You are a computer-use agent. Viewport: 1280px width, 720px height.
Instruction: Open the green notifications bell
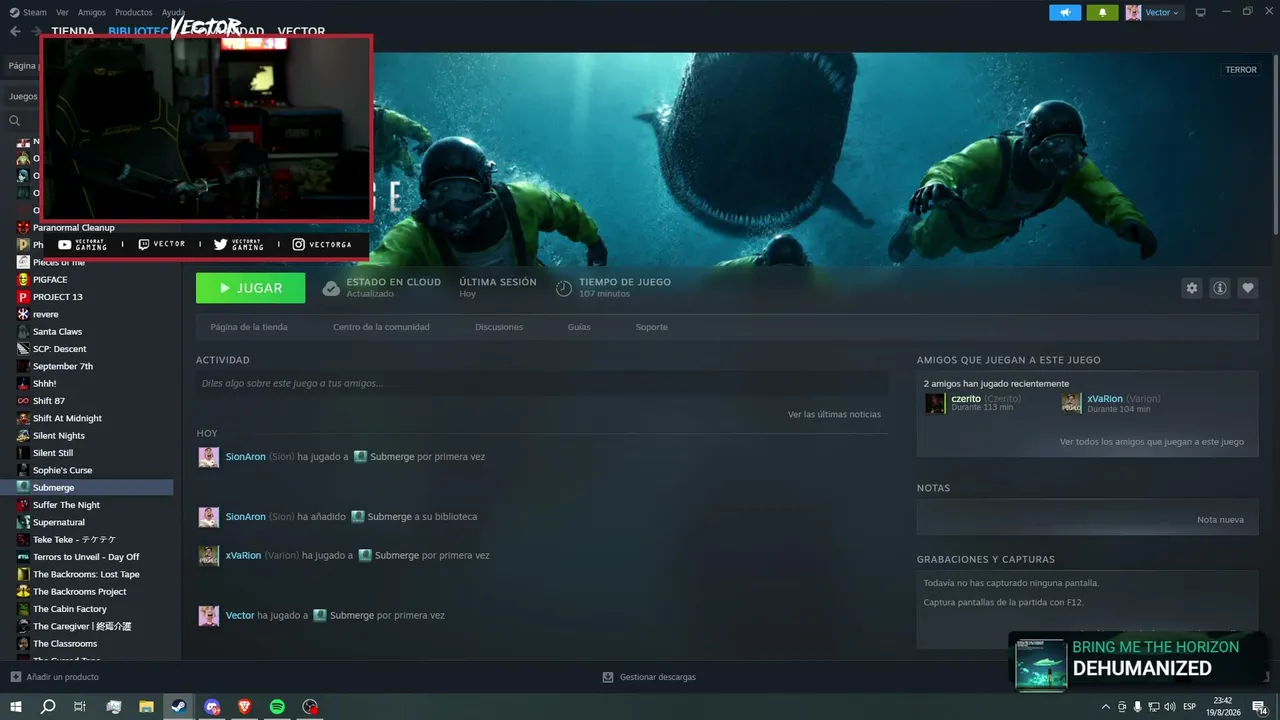click(1103, 12)
